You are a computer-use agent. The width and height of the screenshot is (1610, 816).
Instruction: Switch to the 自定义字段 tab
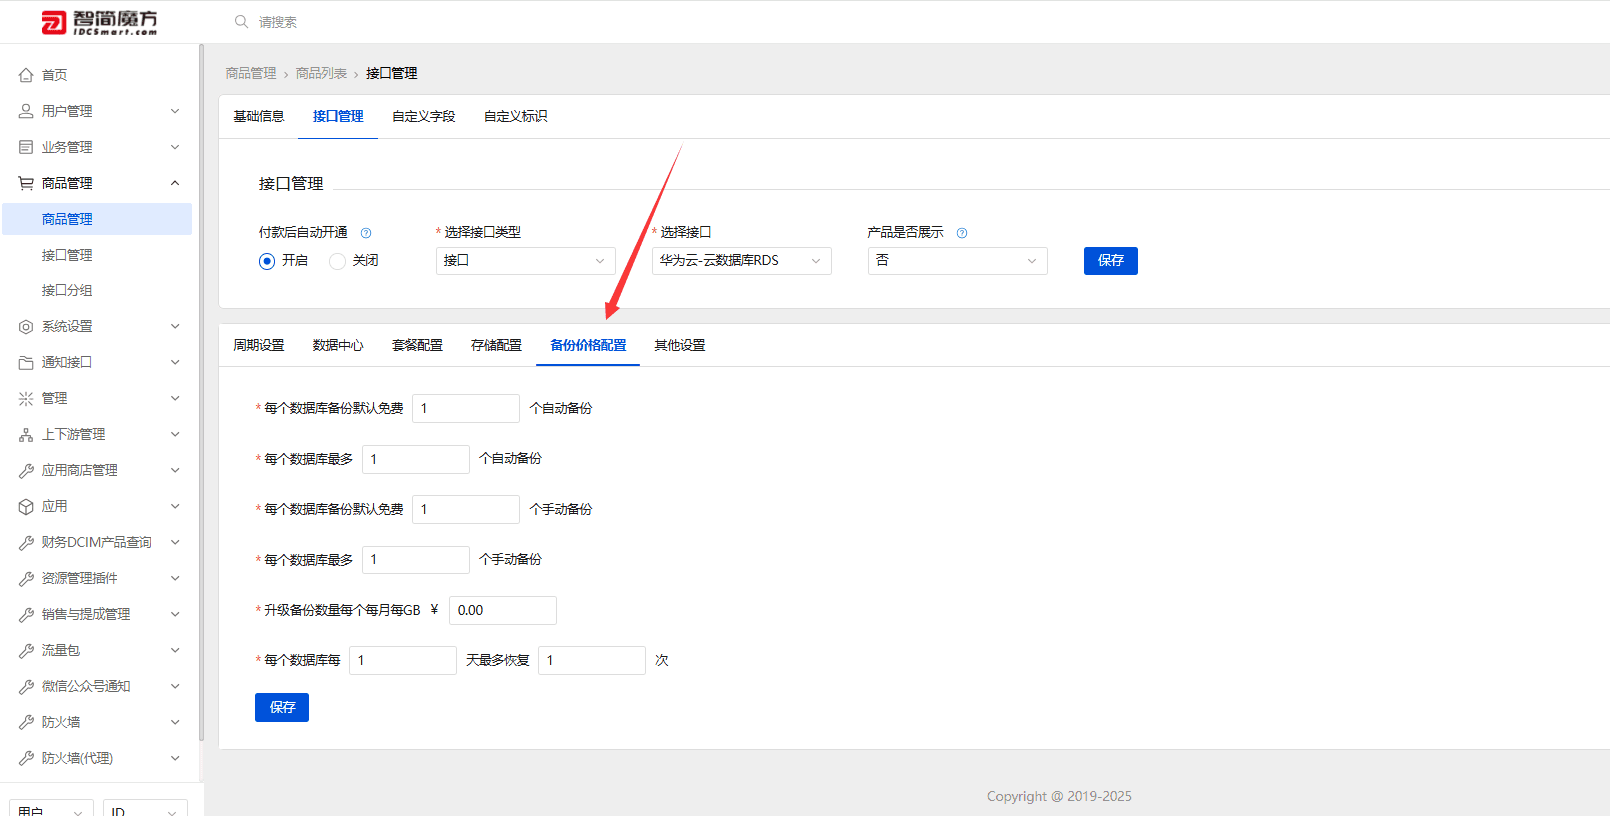coord(424,116)
